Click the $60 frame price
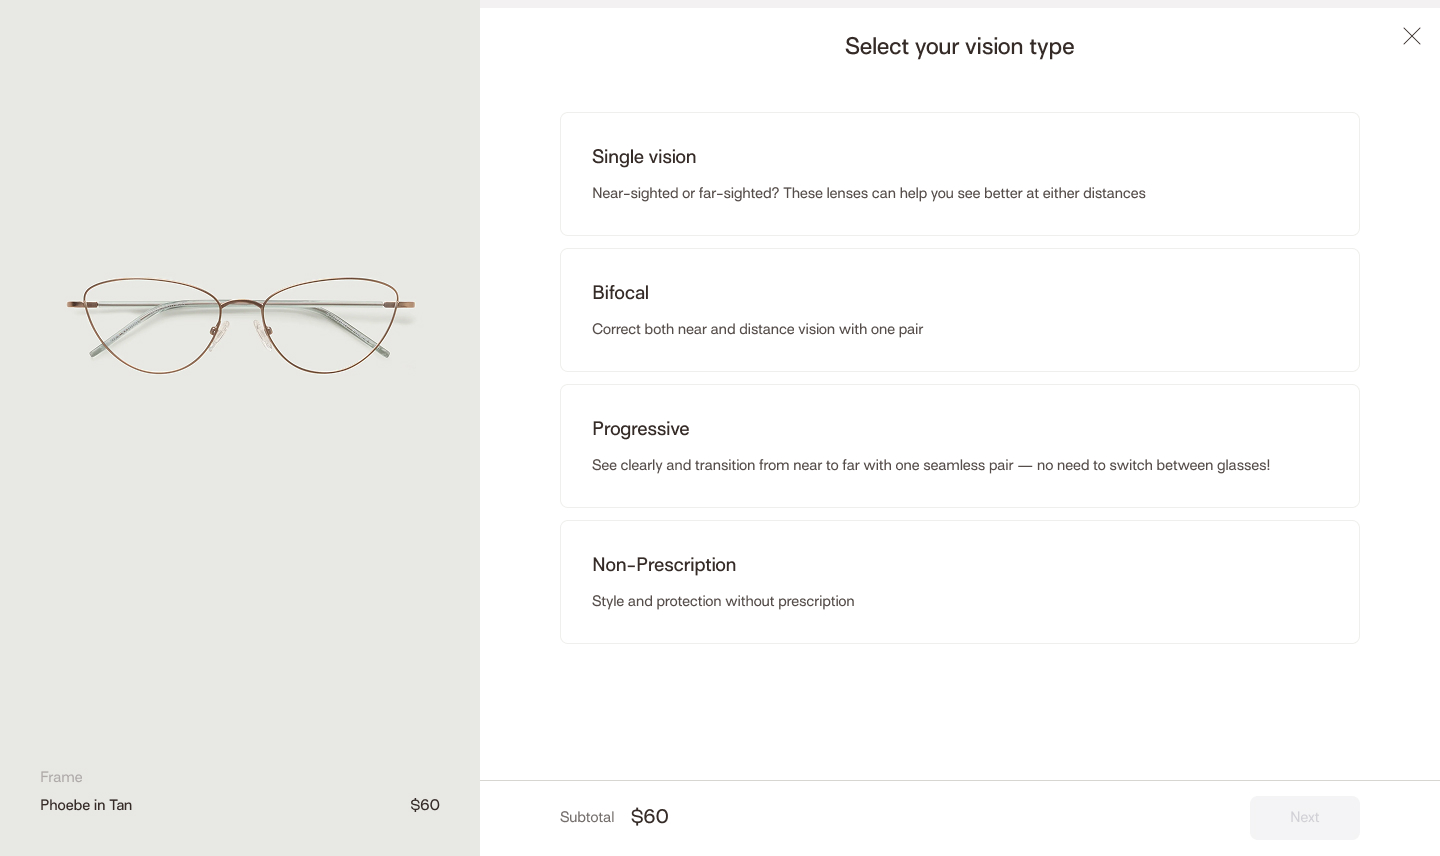Image resolution: width=1440 pixels, height=856 pixels. 425,805
